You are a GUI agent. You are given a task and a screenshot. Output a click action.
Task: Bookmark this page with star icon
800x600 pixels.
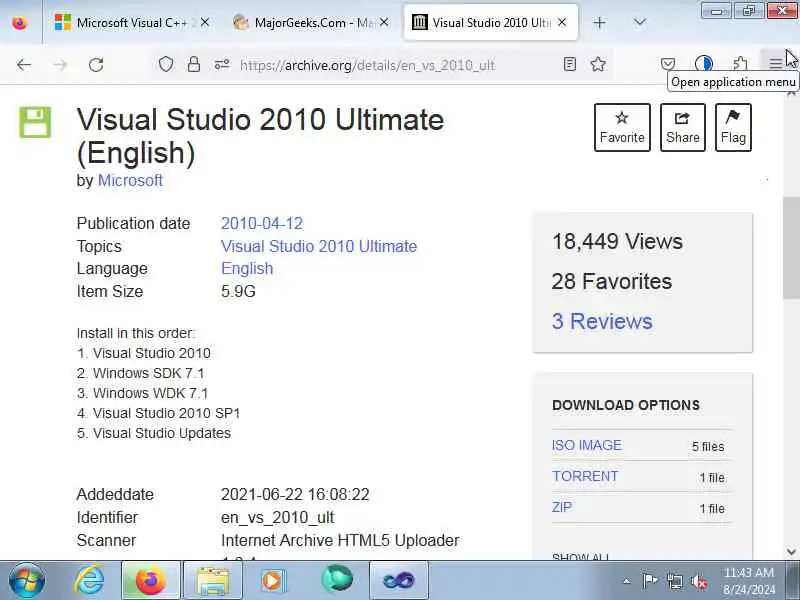[x=598, y=64]
